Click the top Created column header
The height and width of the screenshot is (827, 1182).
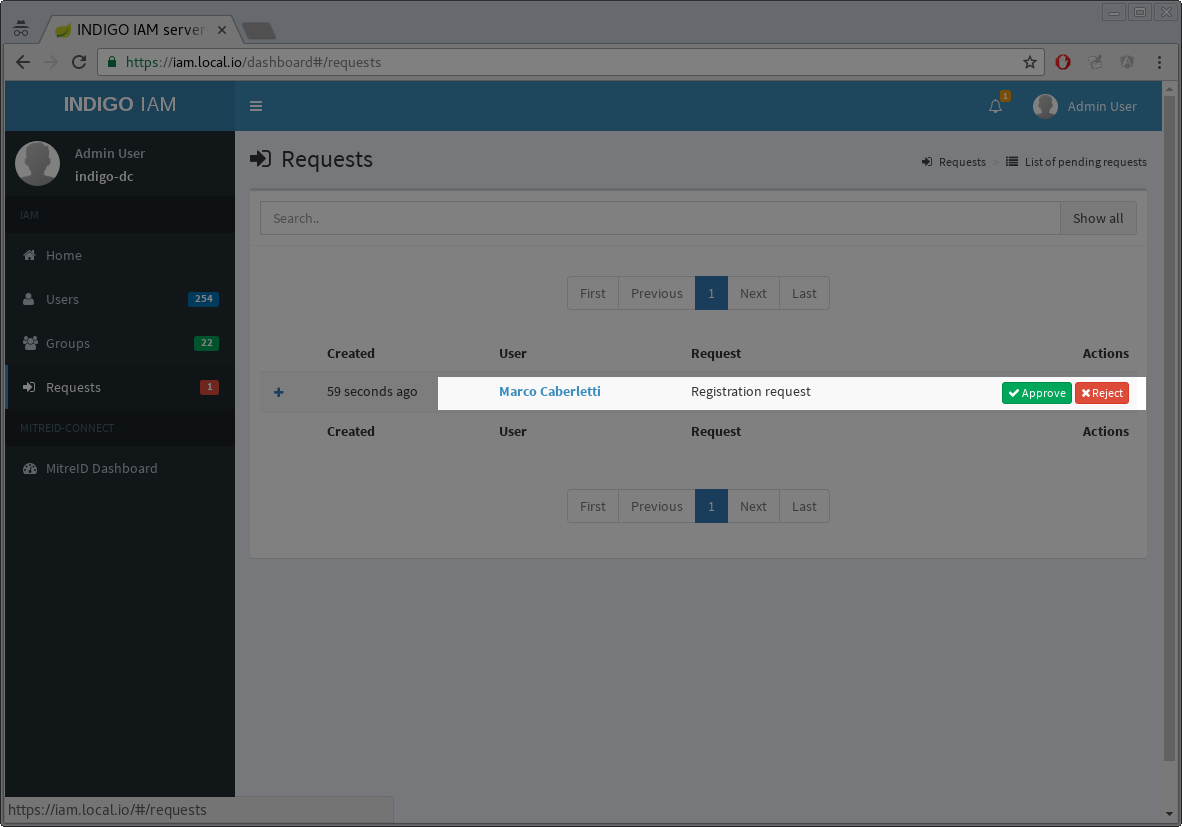click(351, 354)
